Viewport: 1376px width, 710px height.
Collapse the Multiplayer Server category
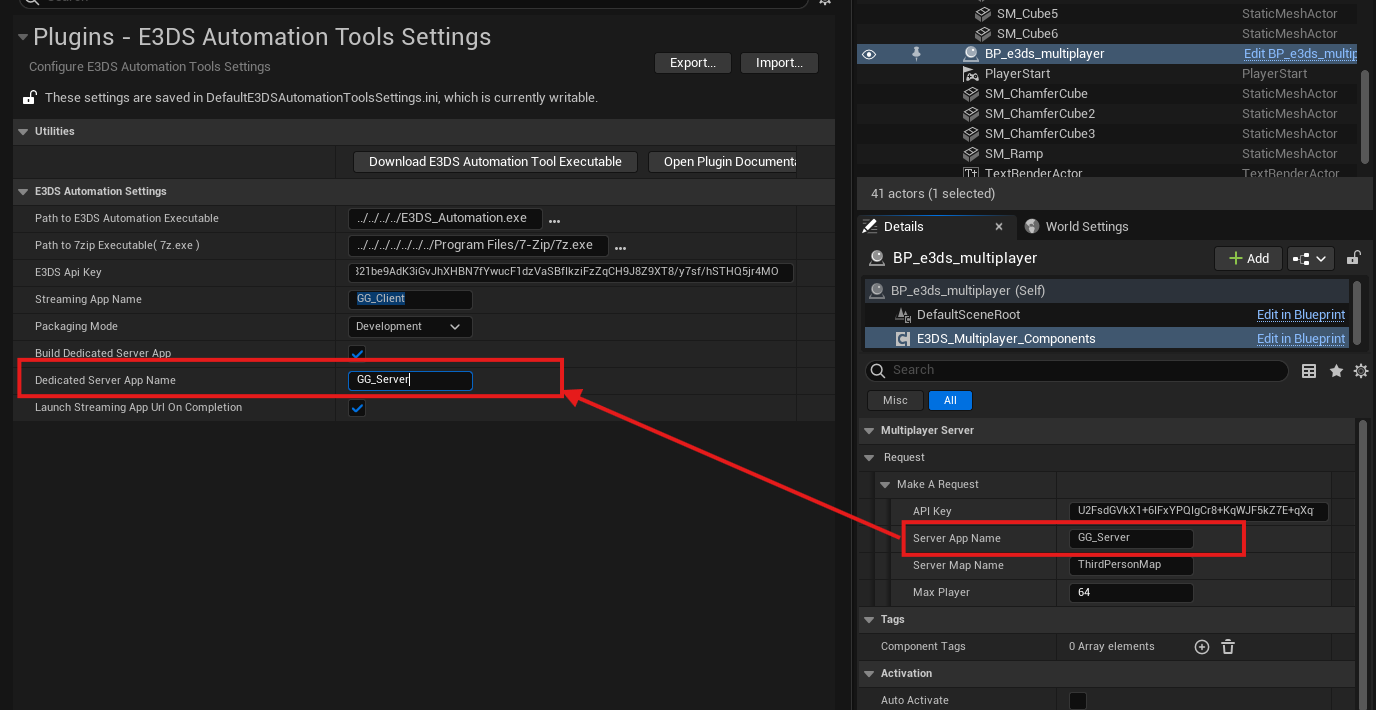pyautogui.click(x=867, y=430)
